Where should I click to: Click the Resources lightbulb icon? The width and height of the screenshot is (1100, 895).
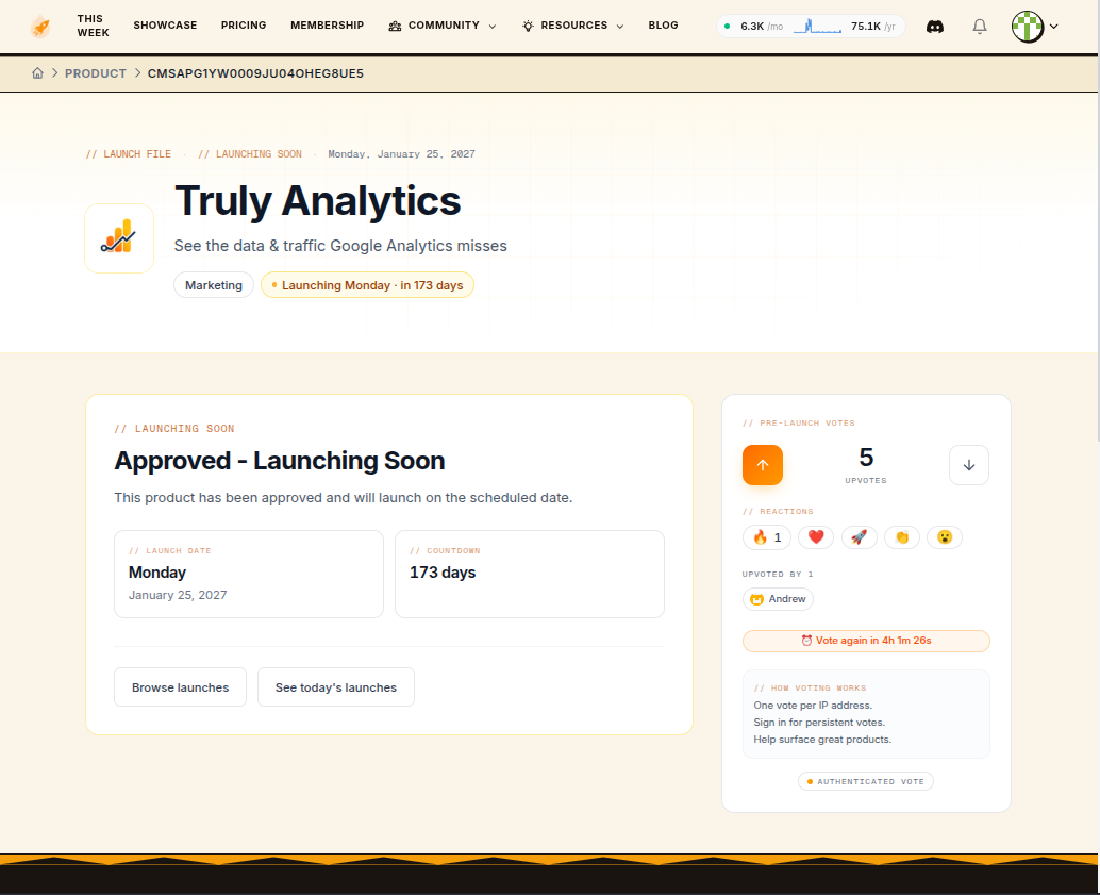(x=528, y=26)
